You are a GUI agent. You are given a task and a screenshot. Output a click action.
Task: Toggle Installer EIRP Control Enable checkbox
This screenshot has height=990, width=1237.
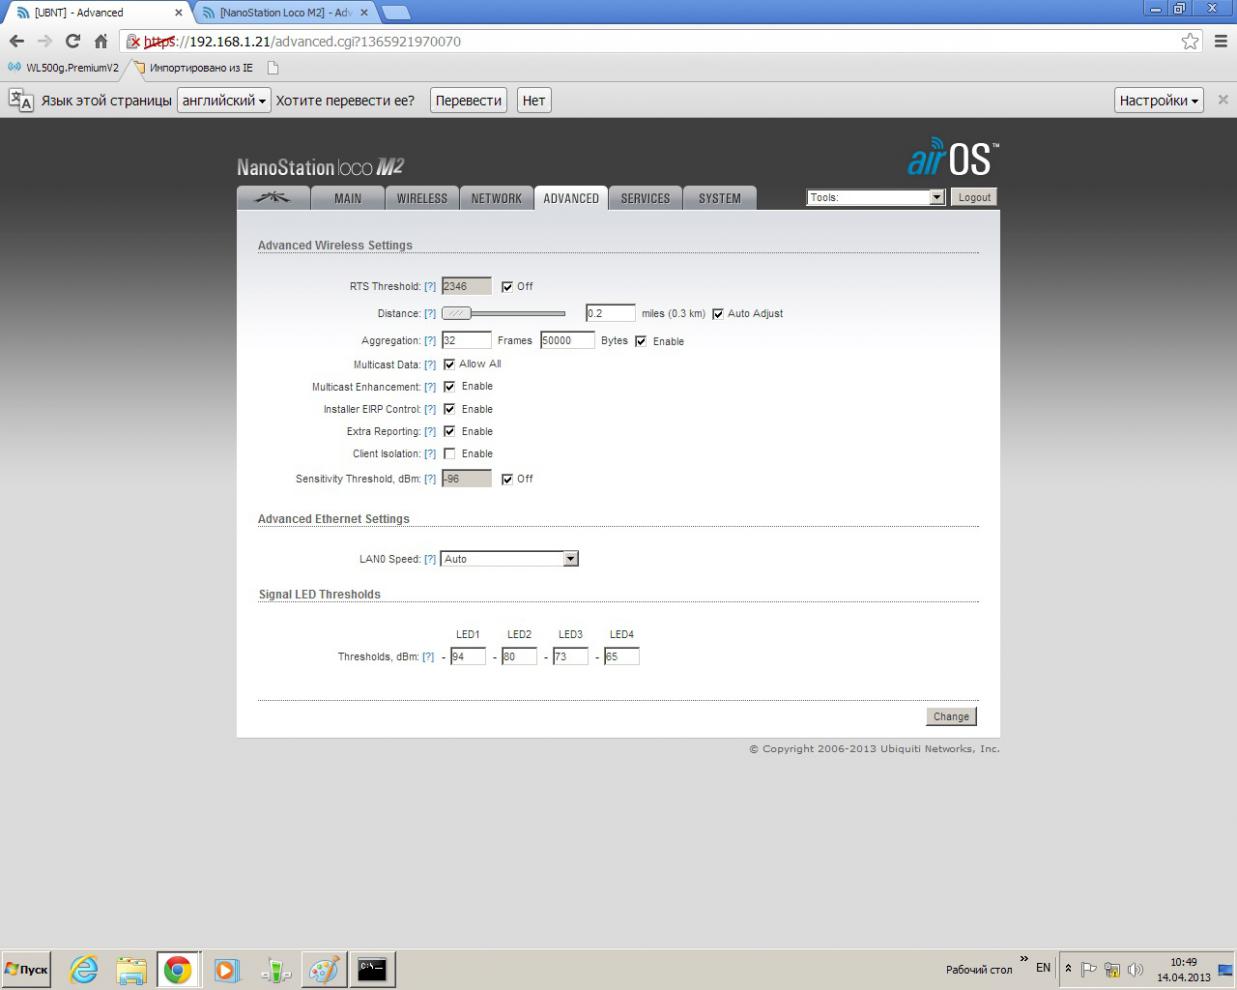coord(449,409)
